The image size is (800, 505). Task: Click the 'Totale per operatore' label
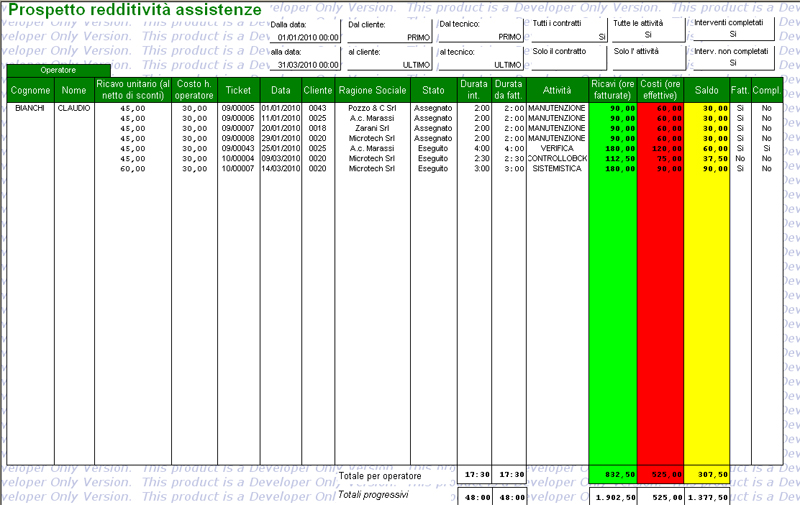pyautogui.click(x=380, y=476)
